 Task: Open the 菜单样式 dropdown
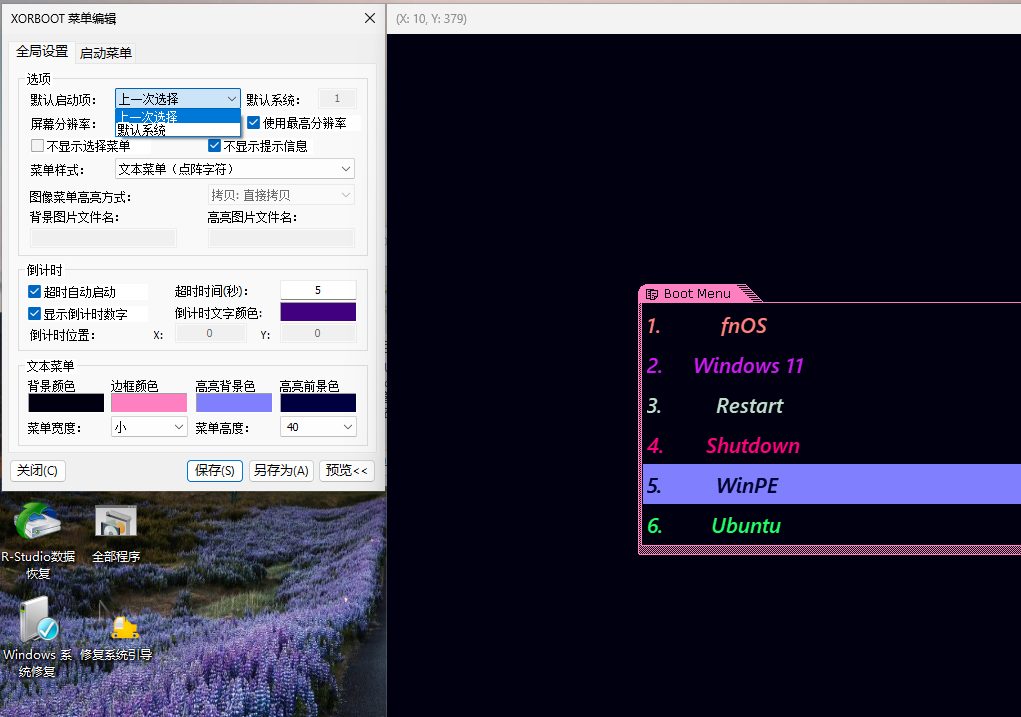[234, 169]
